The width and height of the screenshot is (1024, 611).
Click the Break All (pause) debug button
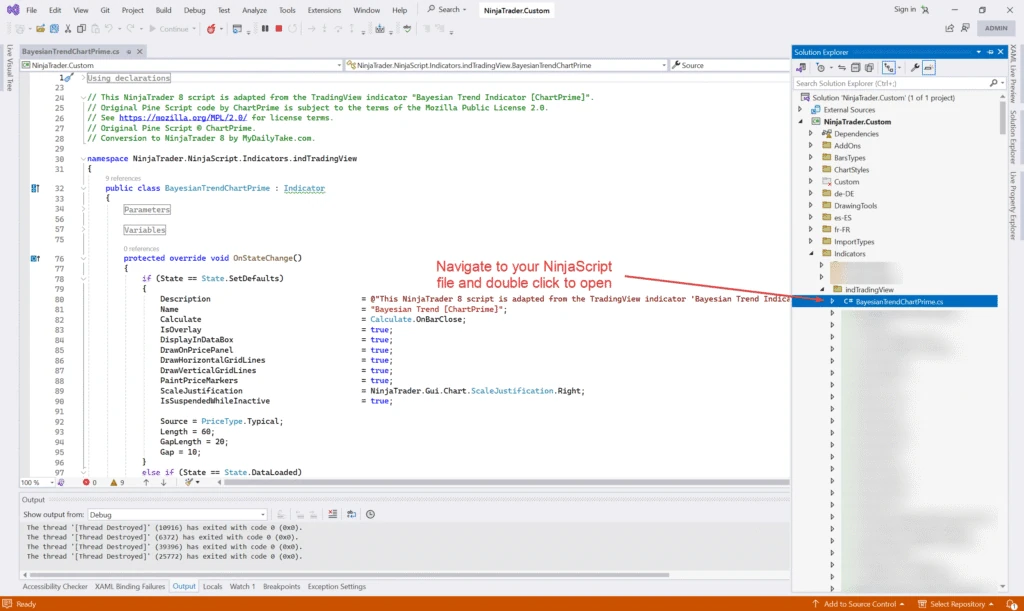click(265, 29)
